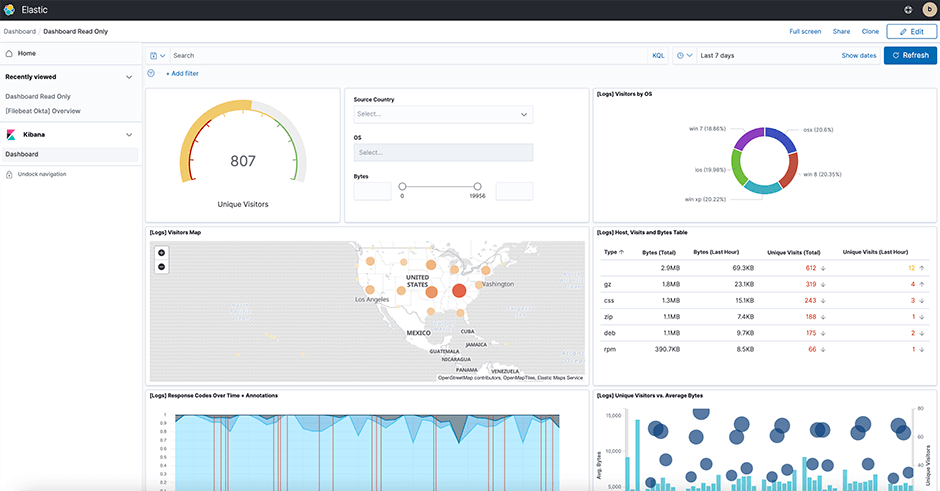Toggle Show dates in time picker
The height and width of the screenshot is (491, 940).
point(858,56)
